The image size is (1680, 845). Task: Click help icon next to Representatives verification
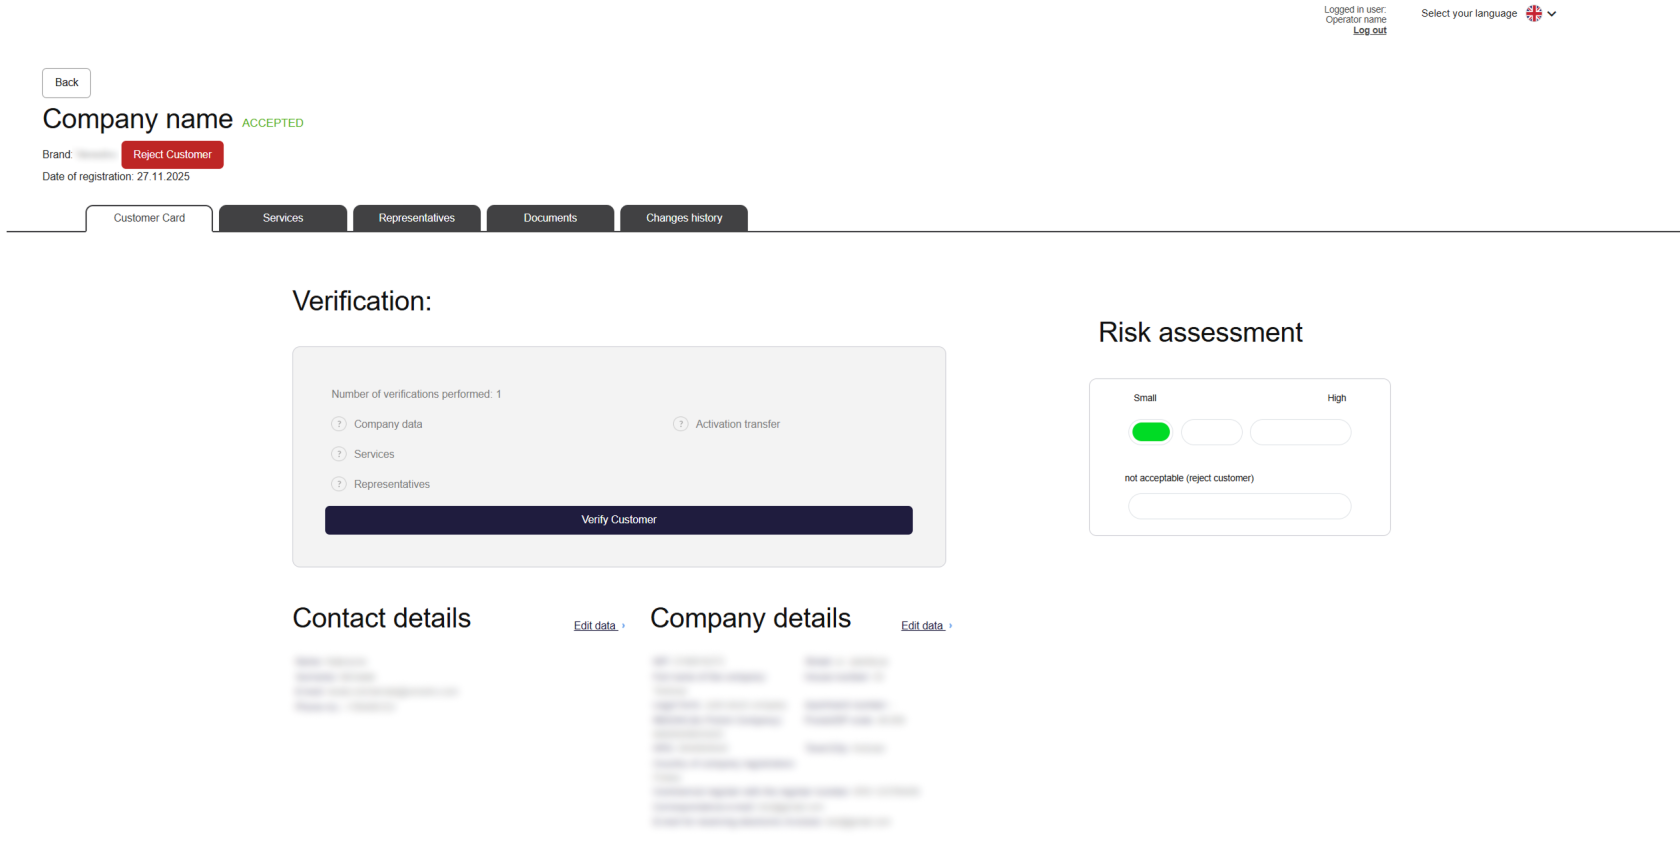click(339, 484)
